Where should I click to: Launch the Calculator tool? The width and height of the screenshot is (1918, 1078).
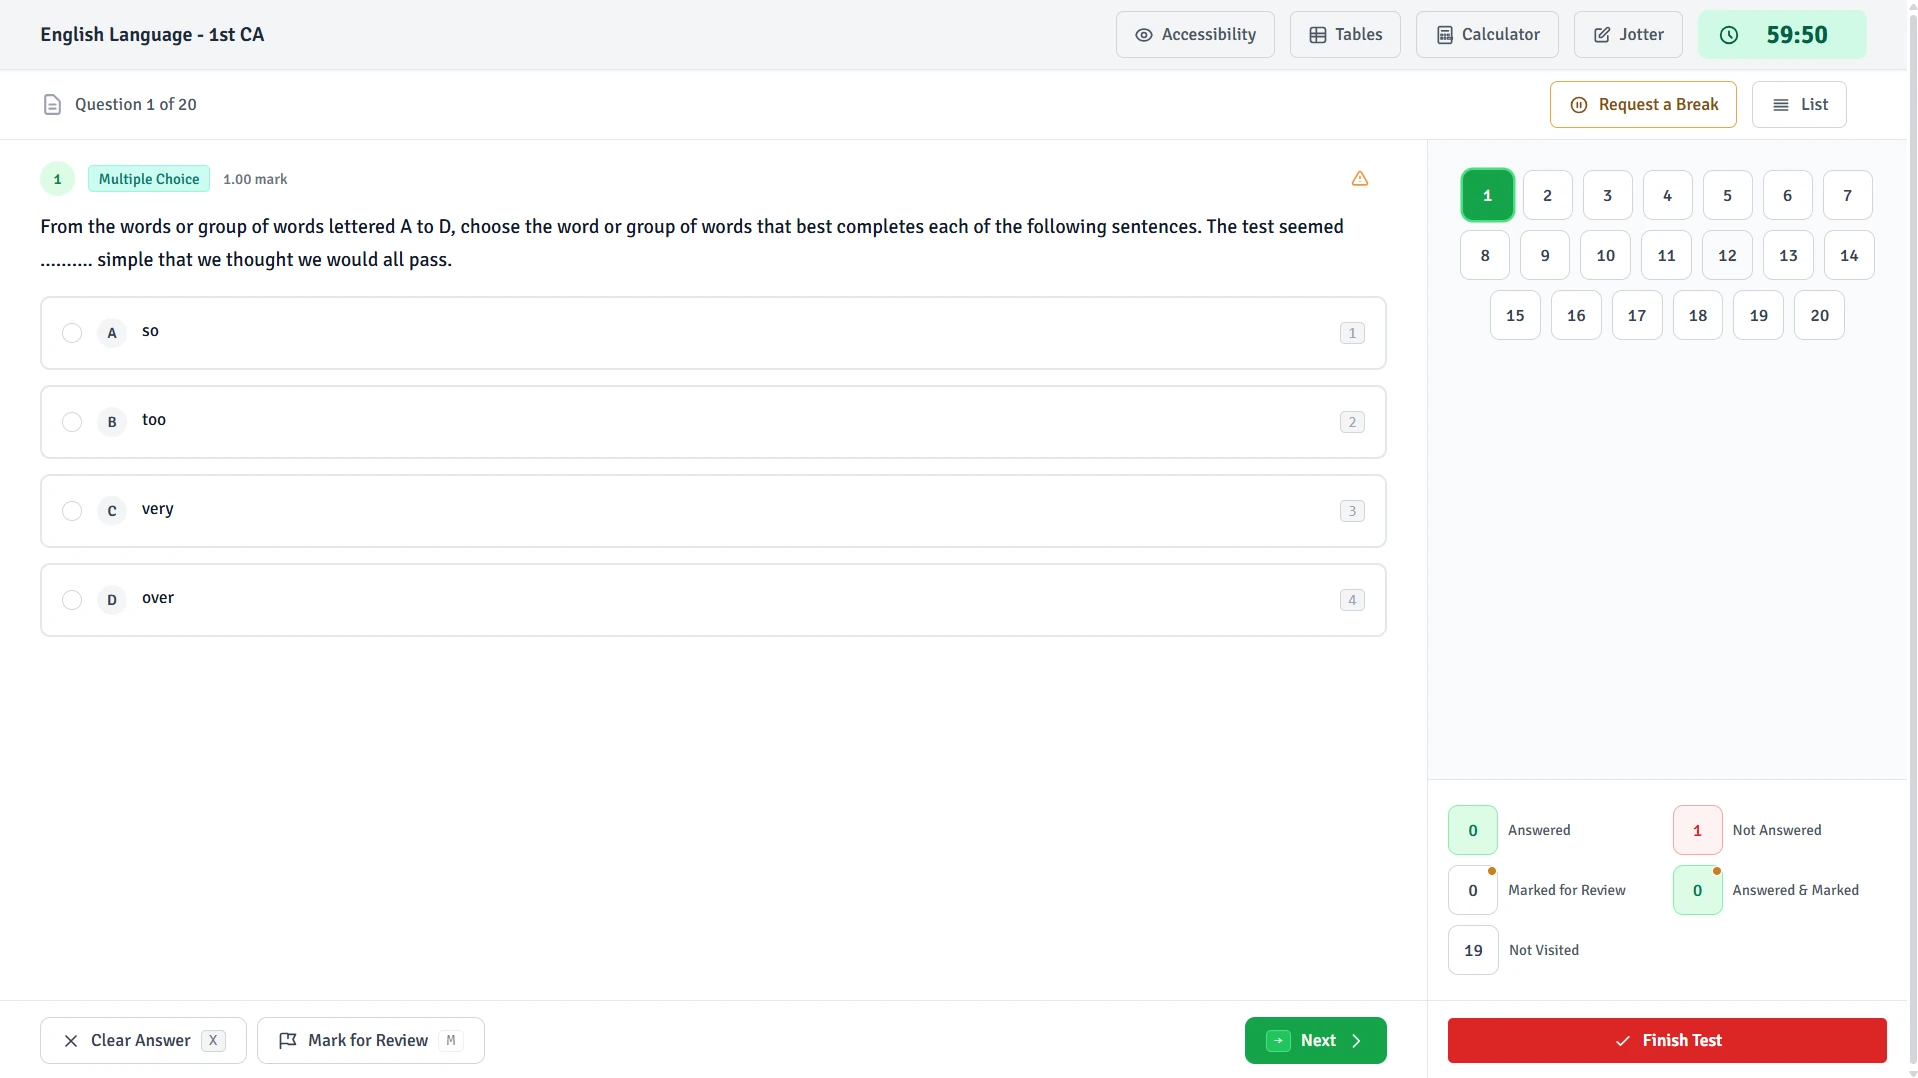pyautogui.click(x=1487, y=35)
